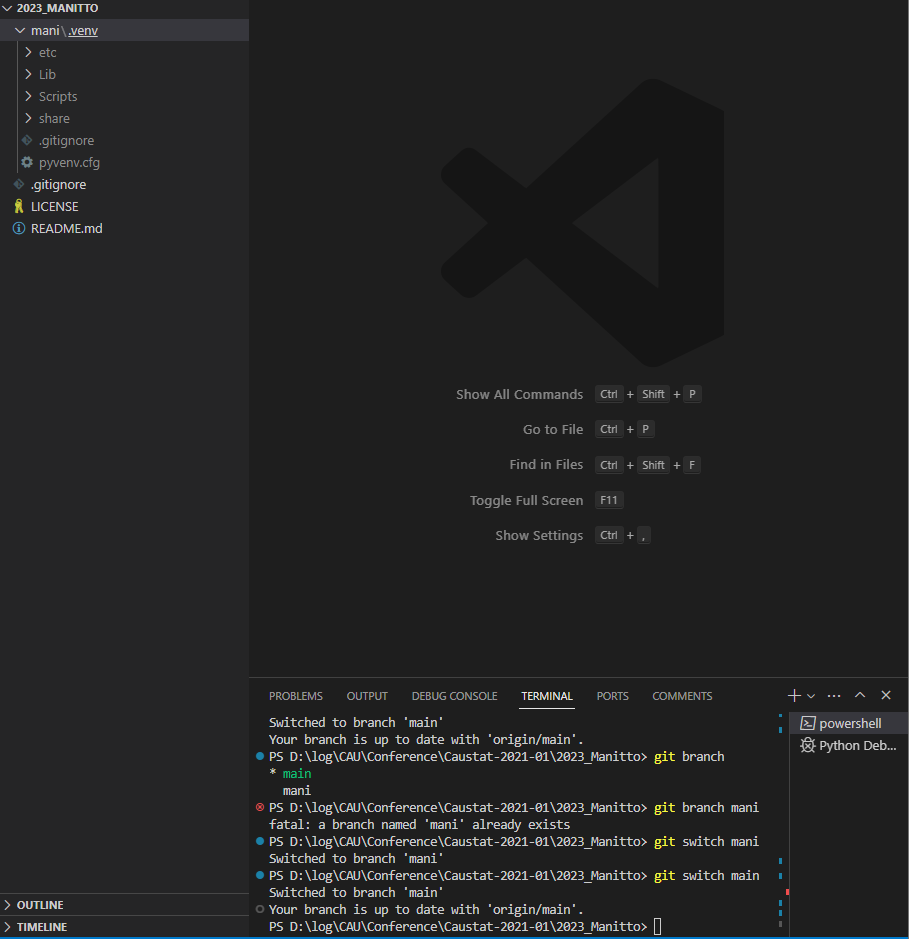The image size is (909, 939).
Task: Click the terminal input cursor at the prompt
Action: [x=657, y=926]
